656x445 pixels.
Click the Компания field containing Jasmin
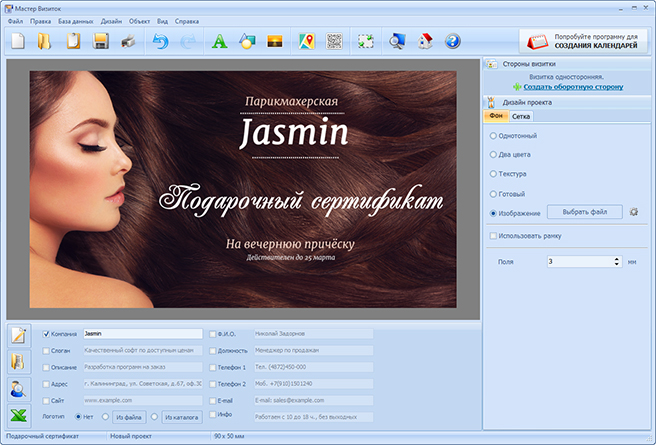143,334
